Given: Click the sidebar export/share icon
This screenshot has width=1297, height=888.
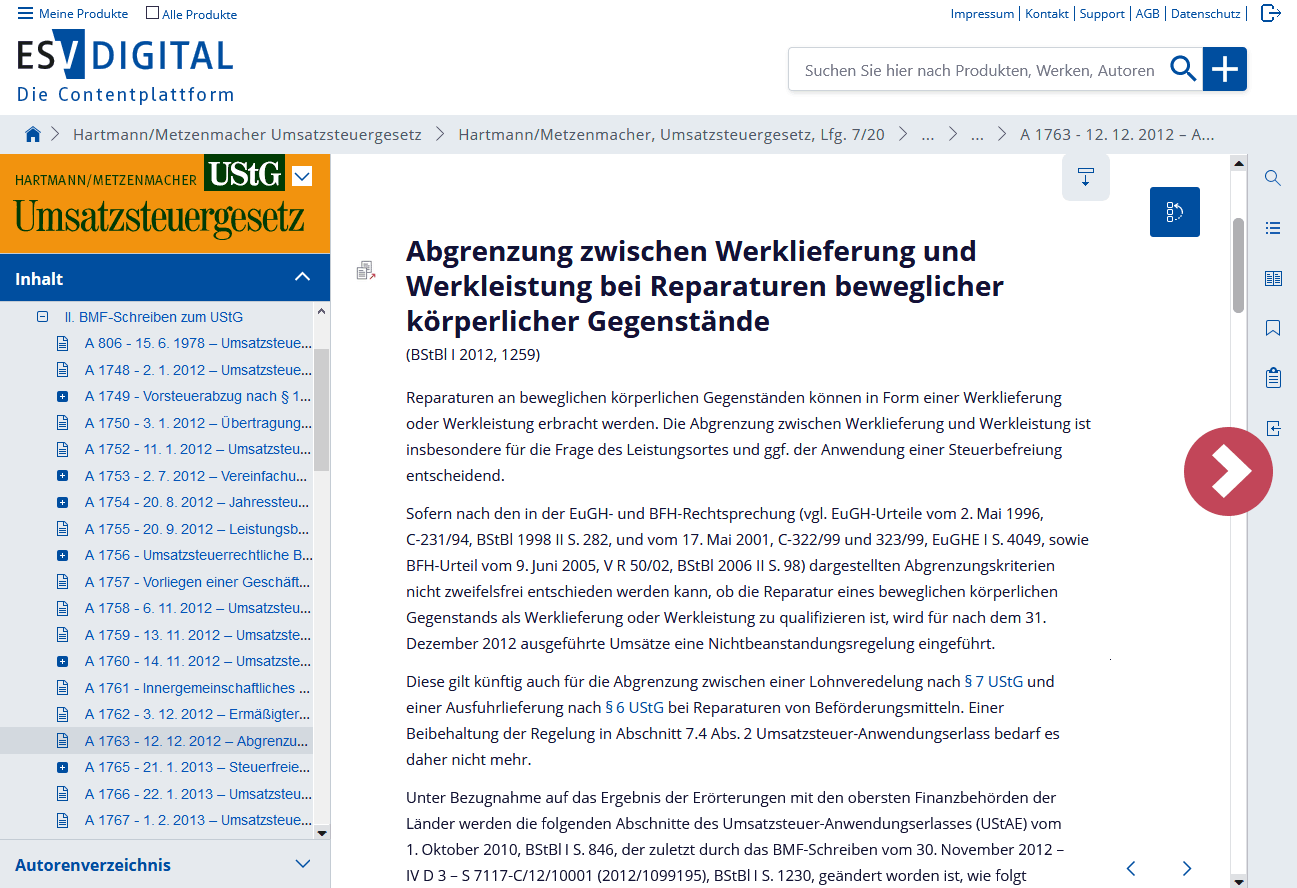Looking at the screenshot, I should (x=1273, y=428).
